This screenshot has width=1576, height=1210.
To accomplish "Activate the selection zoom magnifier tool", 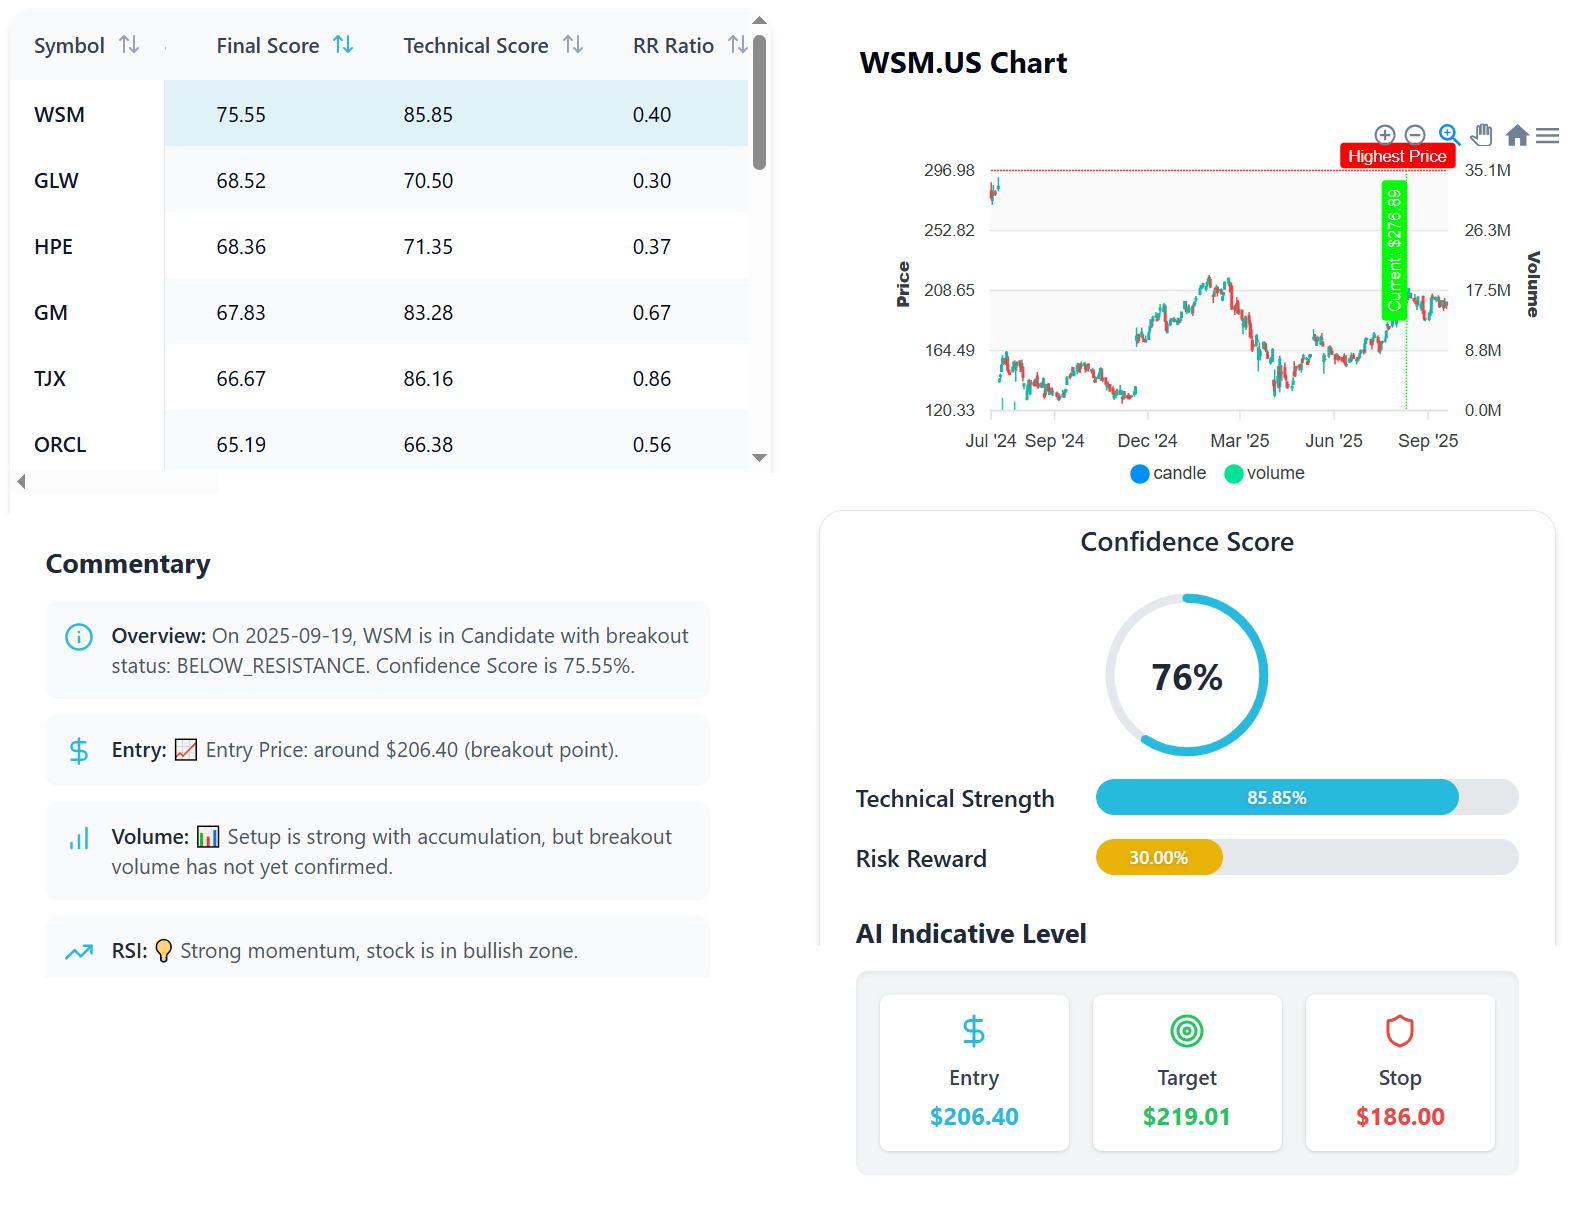I will [1448, 134].
